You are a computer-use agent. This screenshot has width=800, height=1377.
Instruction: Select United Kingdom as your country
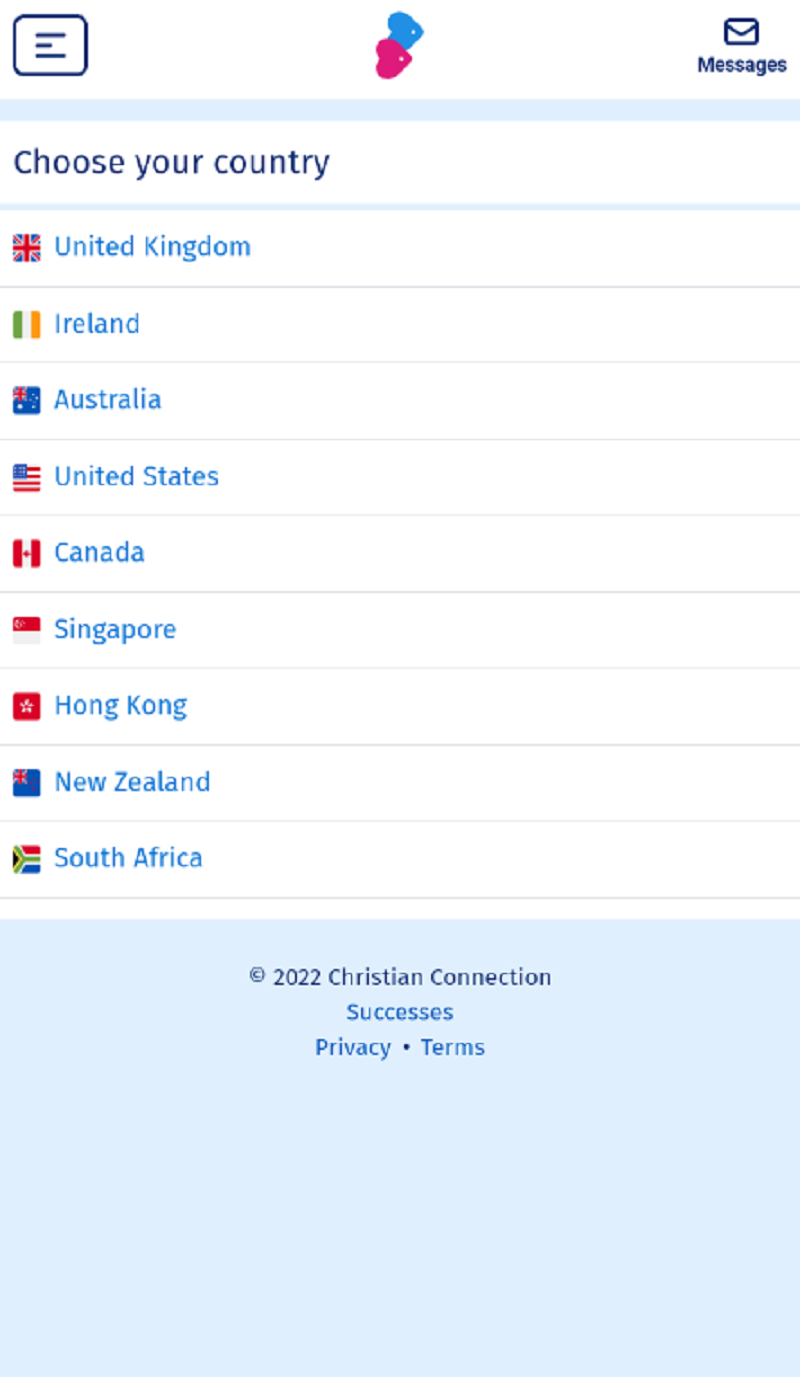(x=152, y=247)
